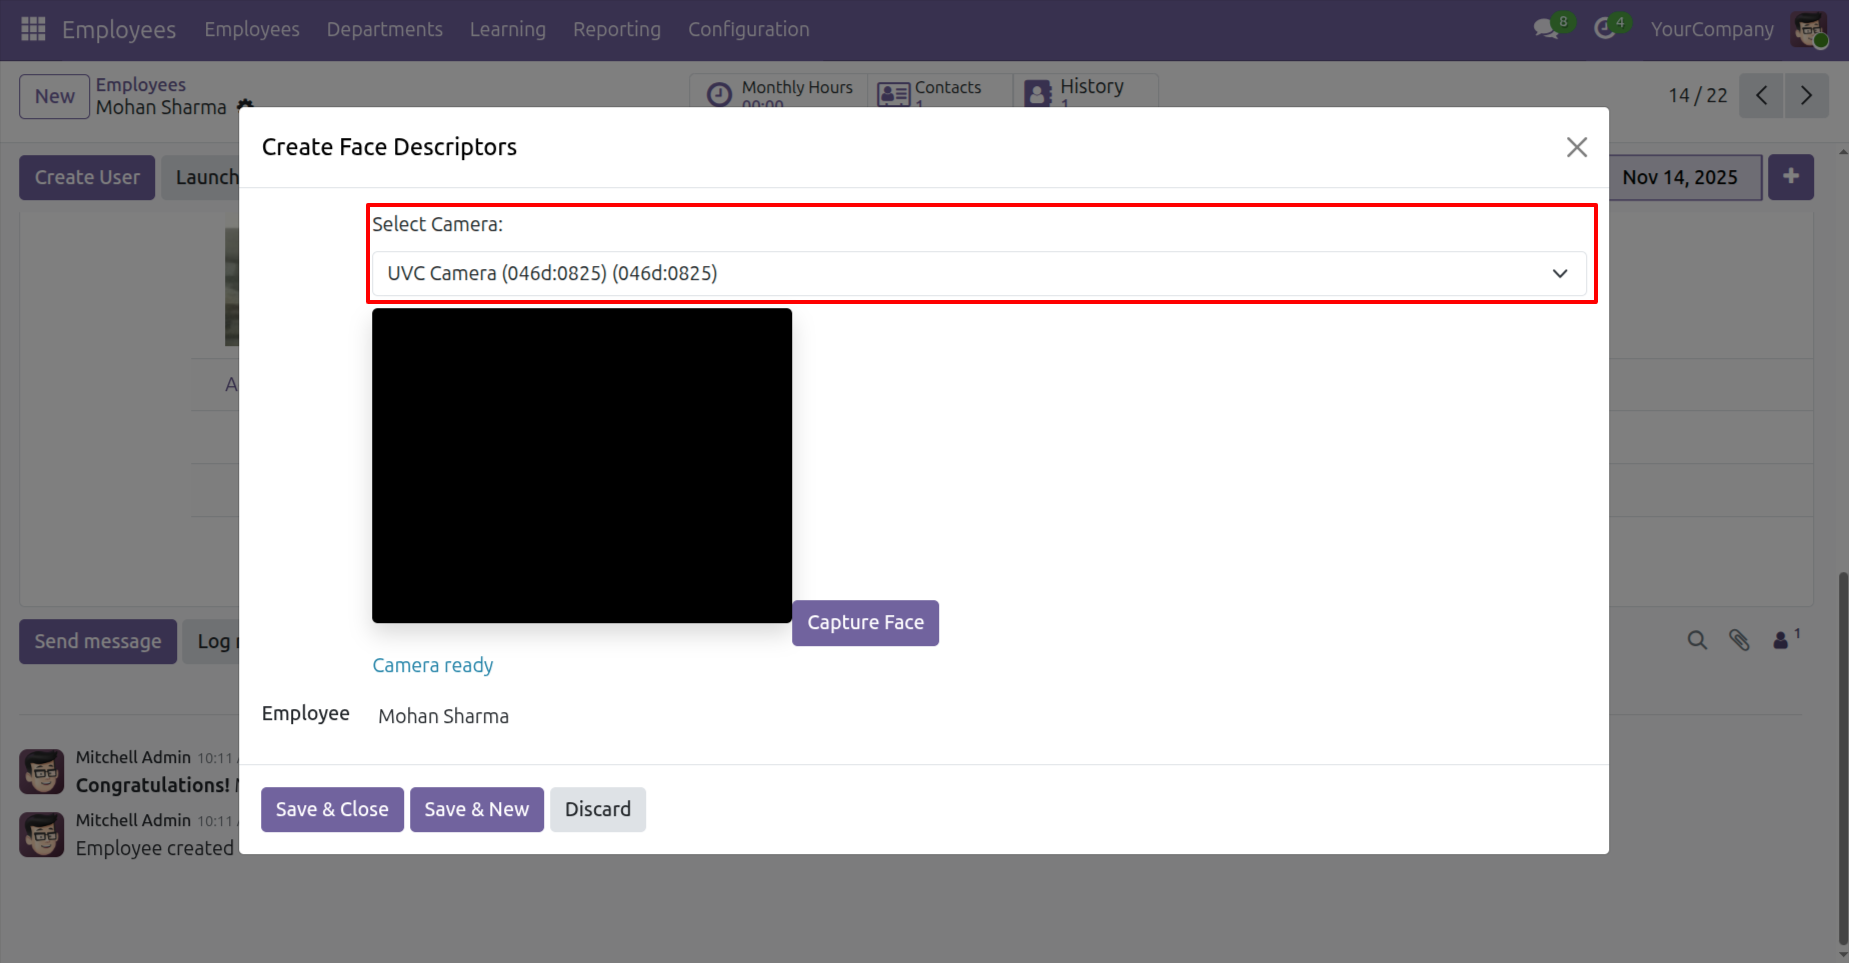Open the Learning menu
This screenshot has height=963, width=1849.
coord(508,29)
